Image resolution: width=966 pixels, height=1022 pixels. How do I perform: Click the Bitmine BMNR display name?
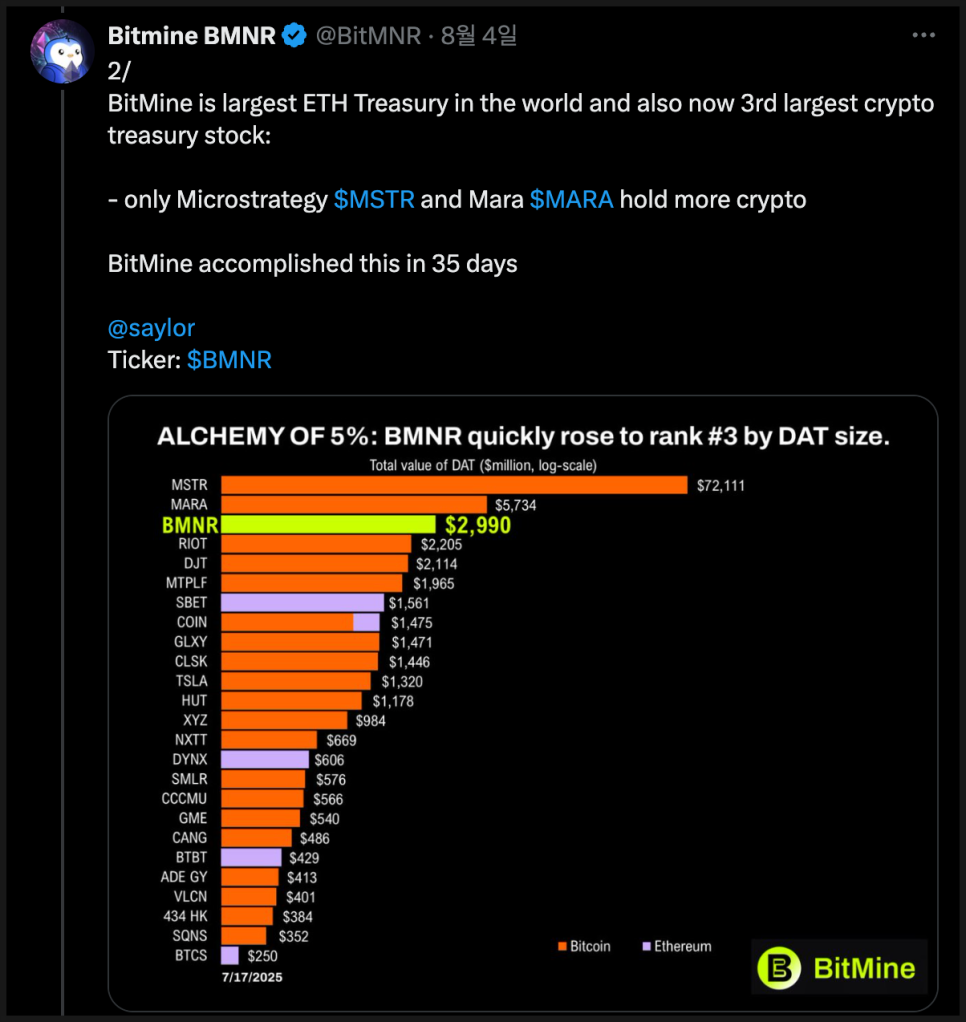tap(192, 36)
